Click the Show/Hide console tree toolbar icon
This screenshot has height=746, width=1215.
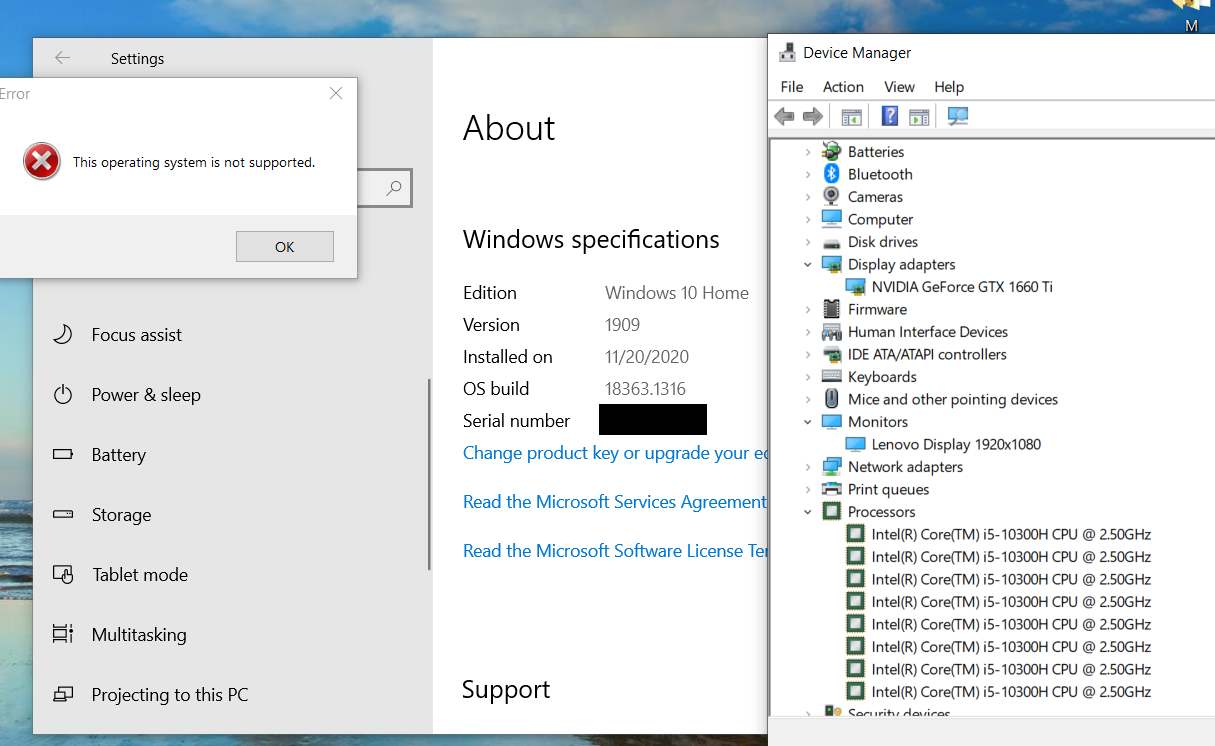point(852,117)
